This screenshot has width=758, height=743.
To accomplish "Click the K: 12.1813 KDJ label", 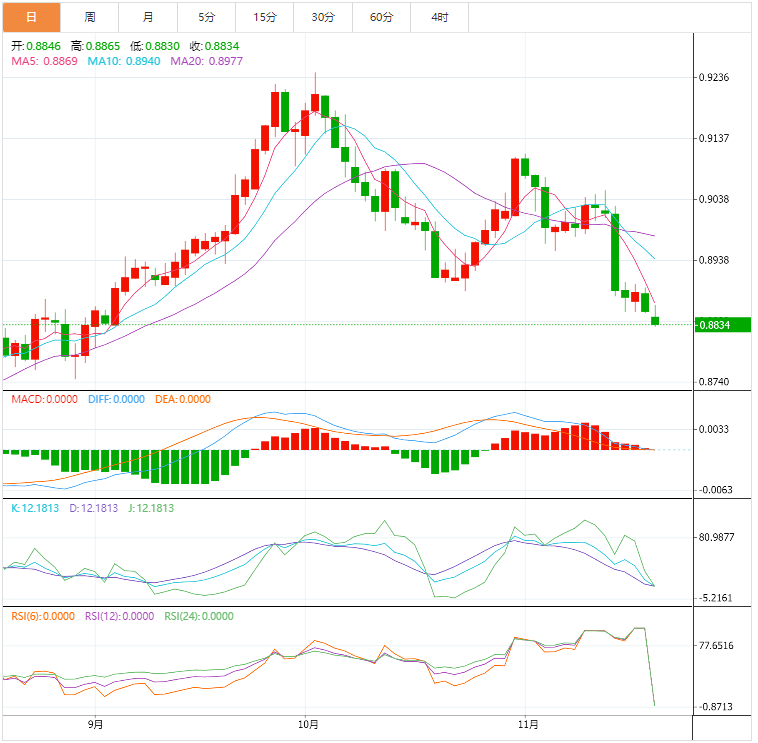I will click(36, 508).
